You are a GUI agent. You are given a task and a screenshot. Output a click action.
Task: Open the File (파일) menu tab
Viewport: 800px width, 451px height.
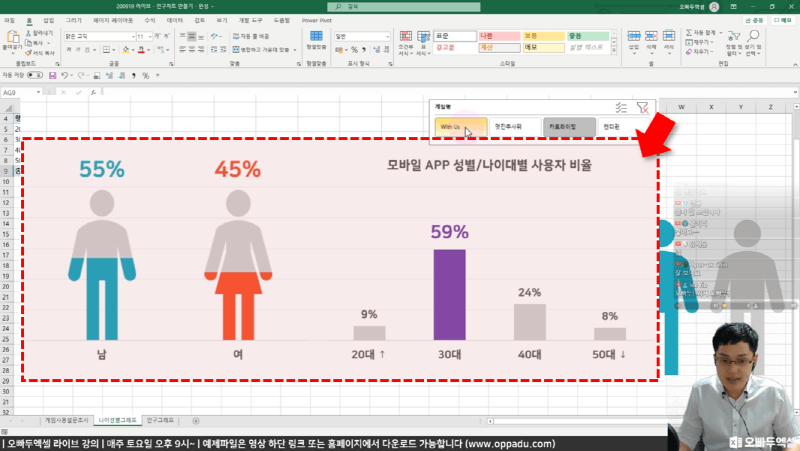(9, 20)
